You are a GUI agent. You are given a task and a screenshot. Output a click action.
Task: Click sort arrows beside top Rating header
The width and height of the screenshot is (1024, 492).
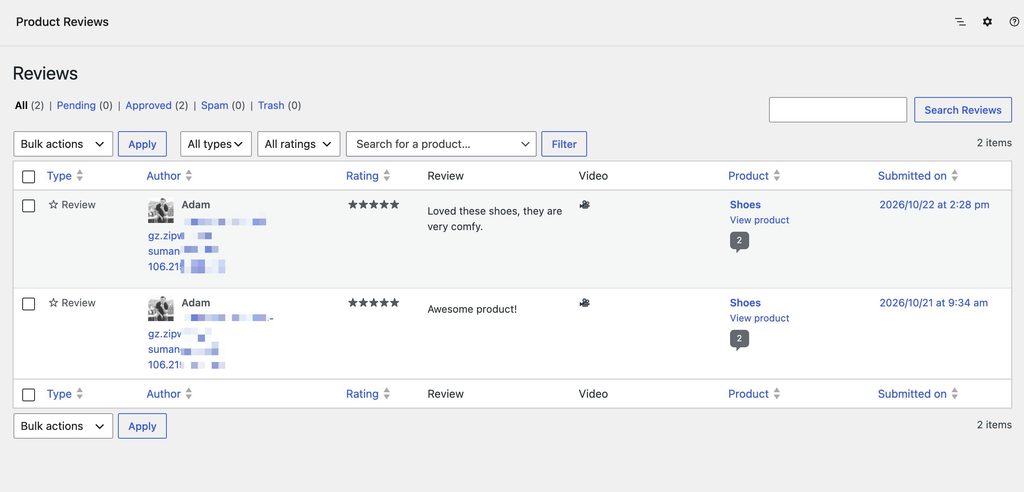[x=387, y=176]
